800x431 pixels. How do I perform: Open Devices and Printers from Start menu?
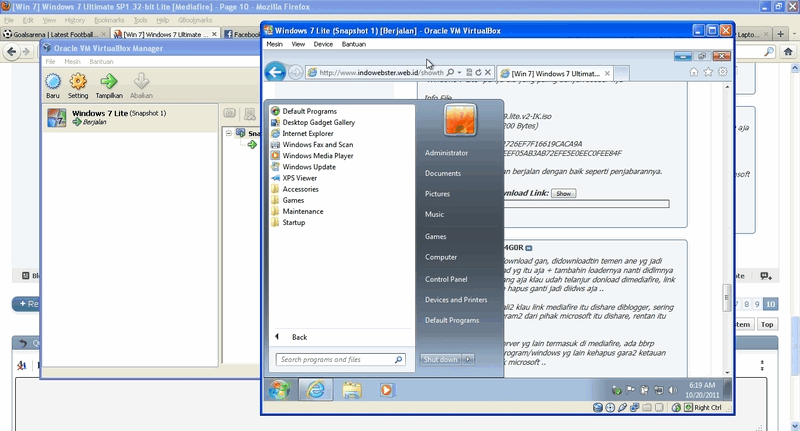(x=456, y=300)
